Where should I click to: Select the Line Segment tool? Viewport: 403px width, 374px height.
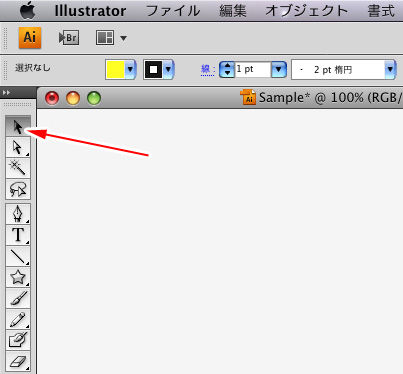pos(18,256)
